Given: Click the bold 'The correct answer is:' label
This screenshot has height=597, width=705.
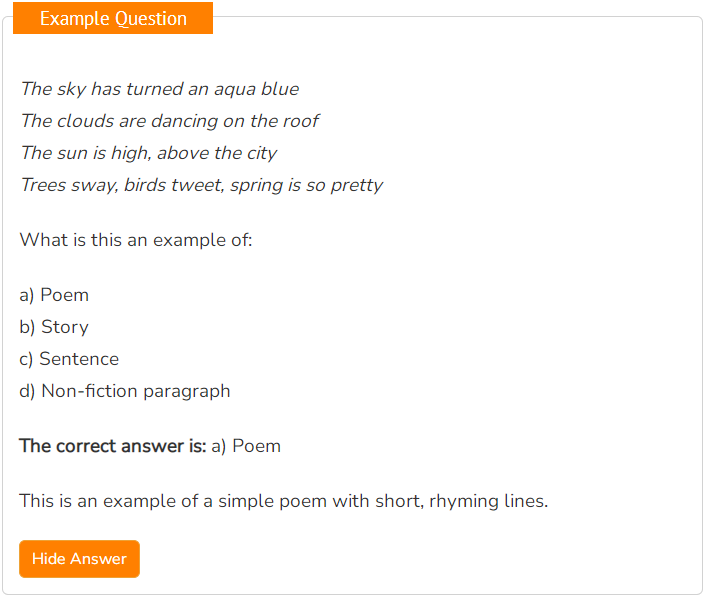Looking at the screenshot, I should point(112,446).
